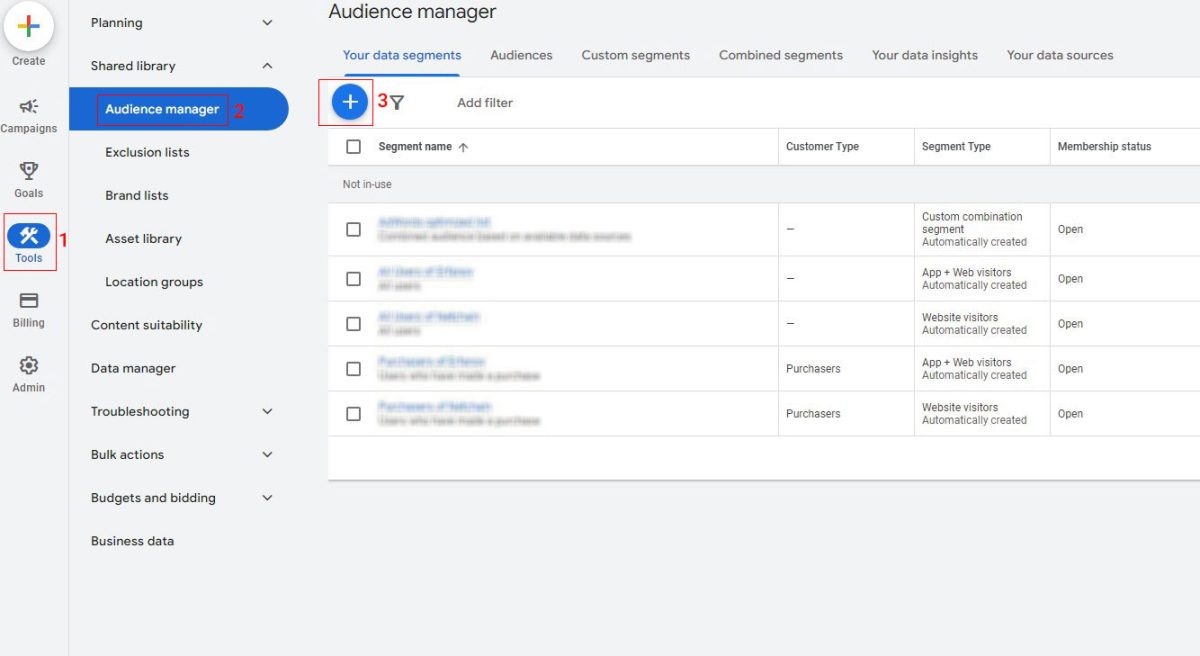Viewport: 1200px width, 656px height.
Task: Expand Budgets and bidding section
Action: [x=267, y=497]
